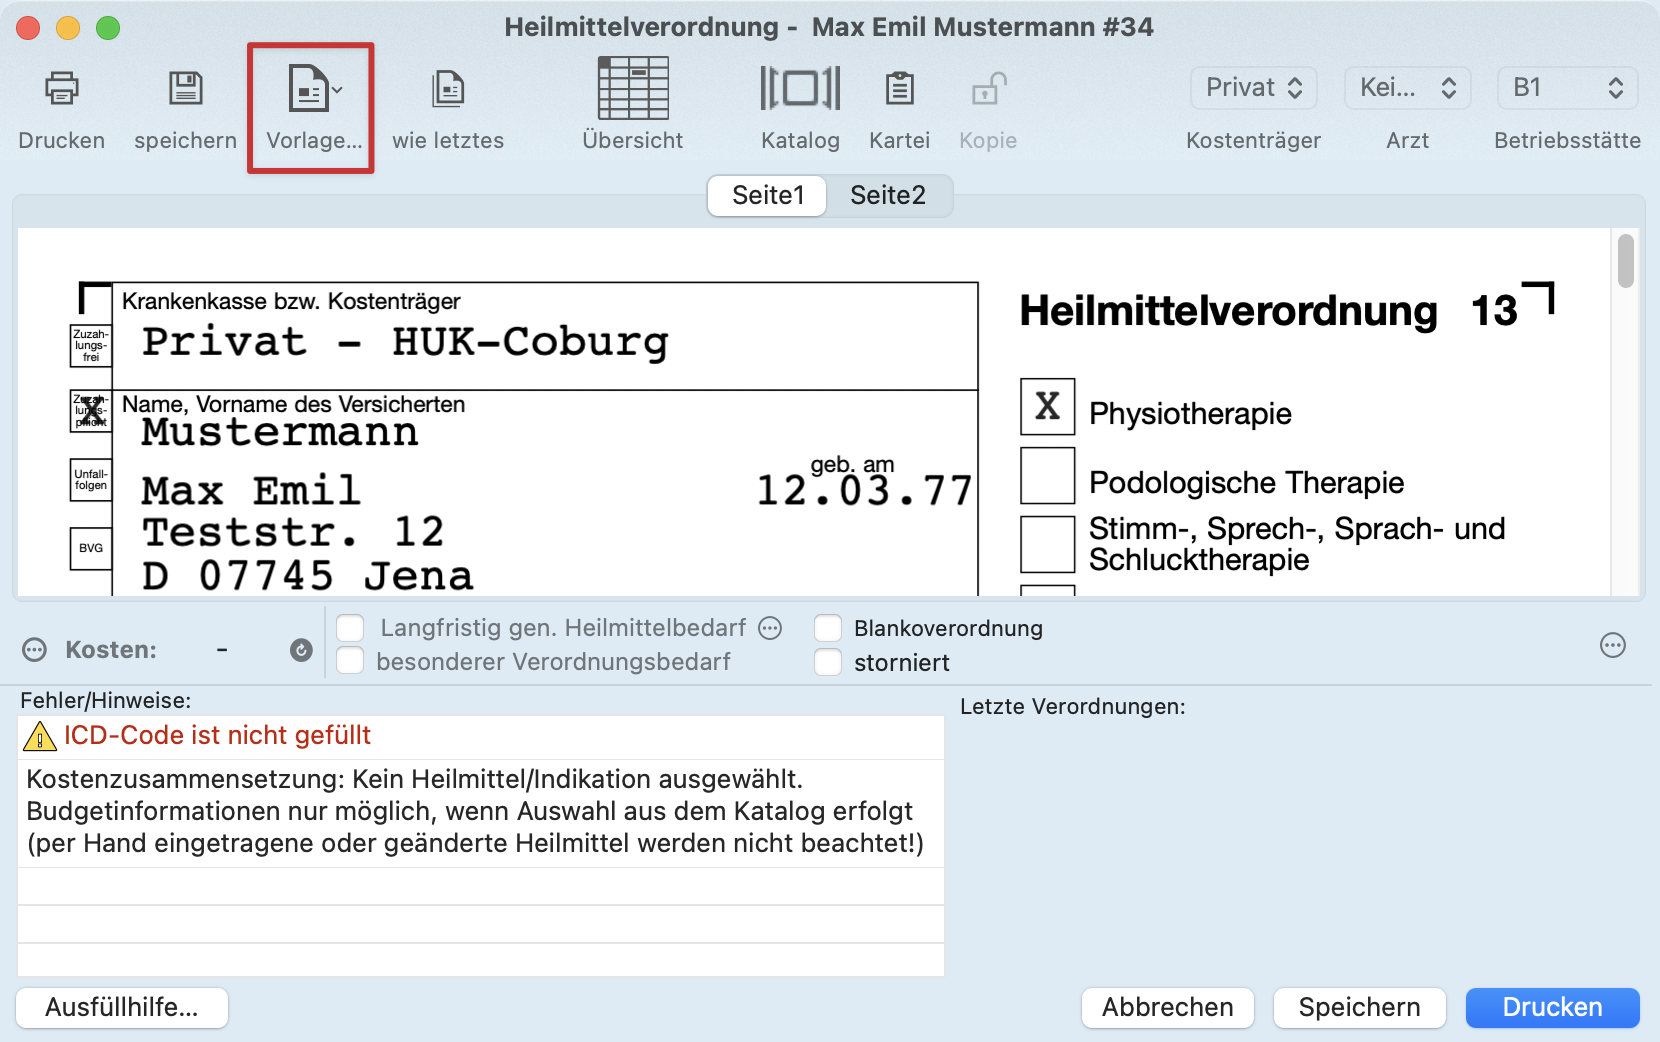
Task: Uncheck the Physiotherapie checkbox
Action: (1047, 406)
